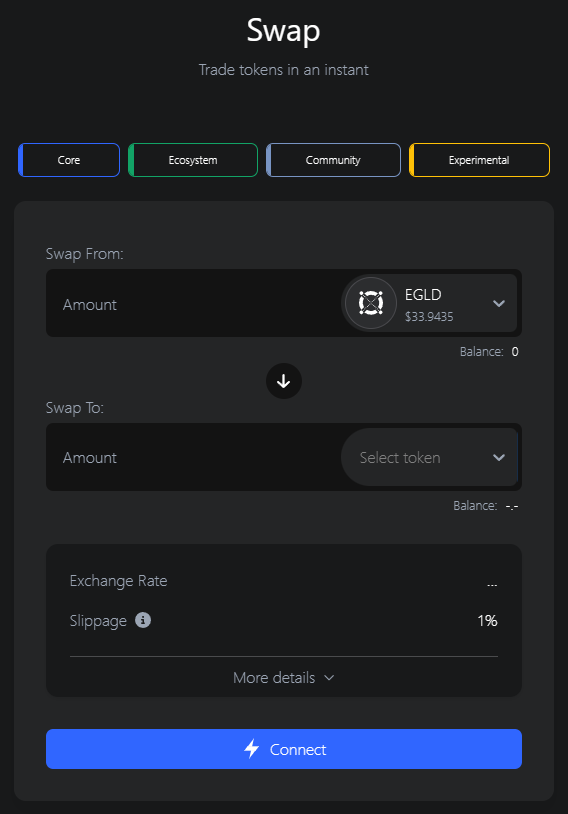This screenshot has height=814, width=568.
Task: Open the Select token dropdown
Action: [430, 457]
